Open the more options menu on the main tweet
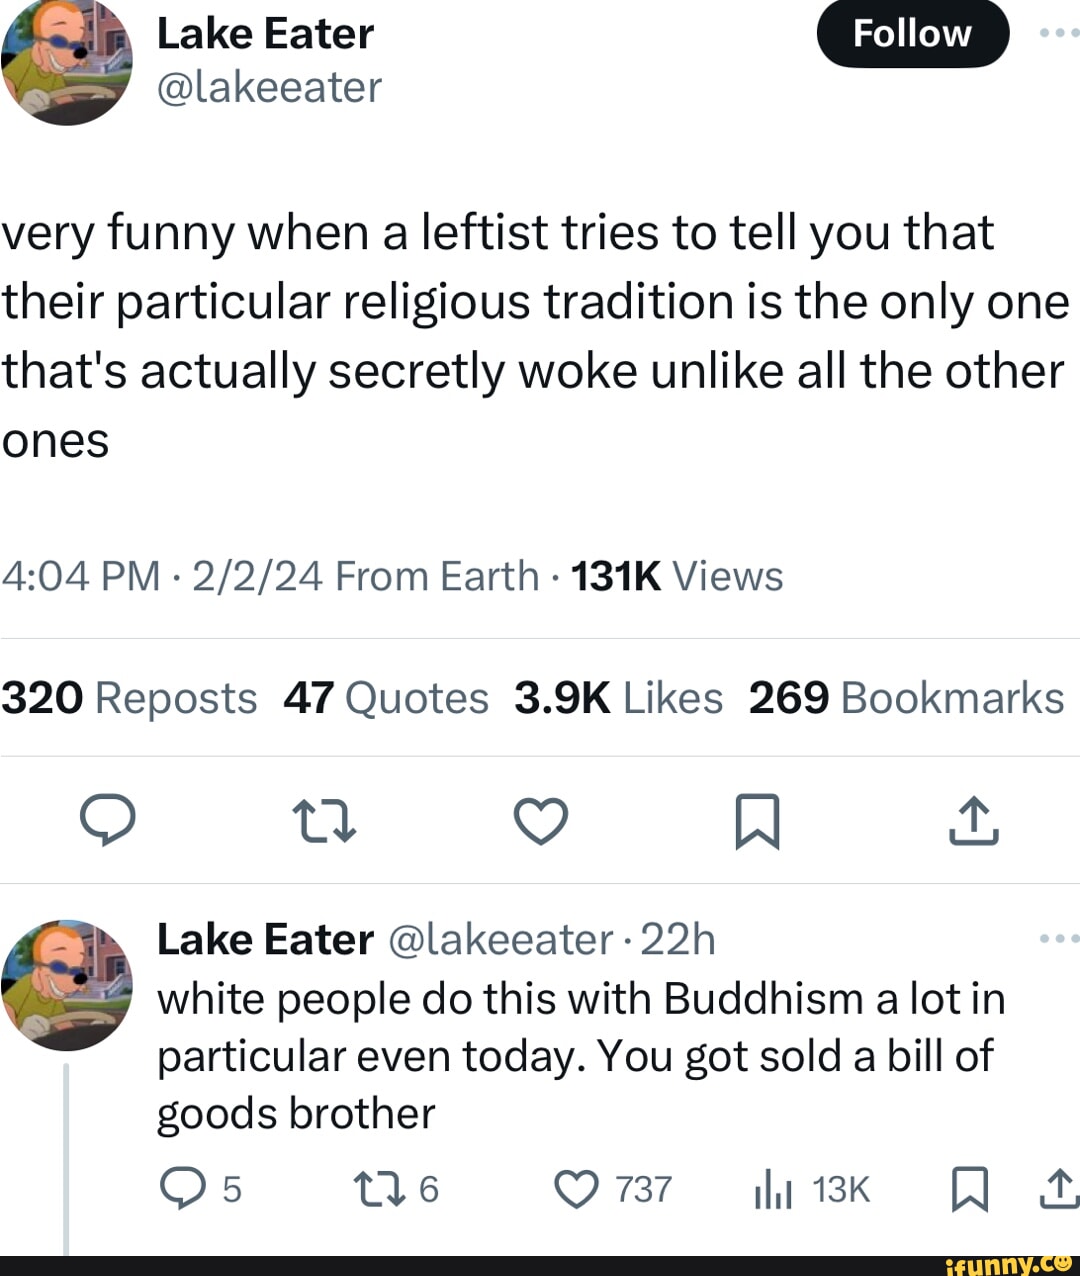Screen dimensions: 1080x1276 (x=1062, y=30)
